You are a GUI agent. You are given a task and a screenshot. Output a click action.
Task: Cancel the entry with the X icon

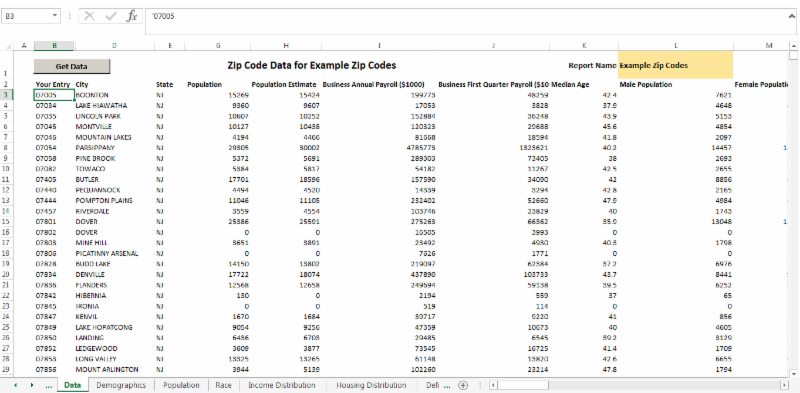[90, 16]
